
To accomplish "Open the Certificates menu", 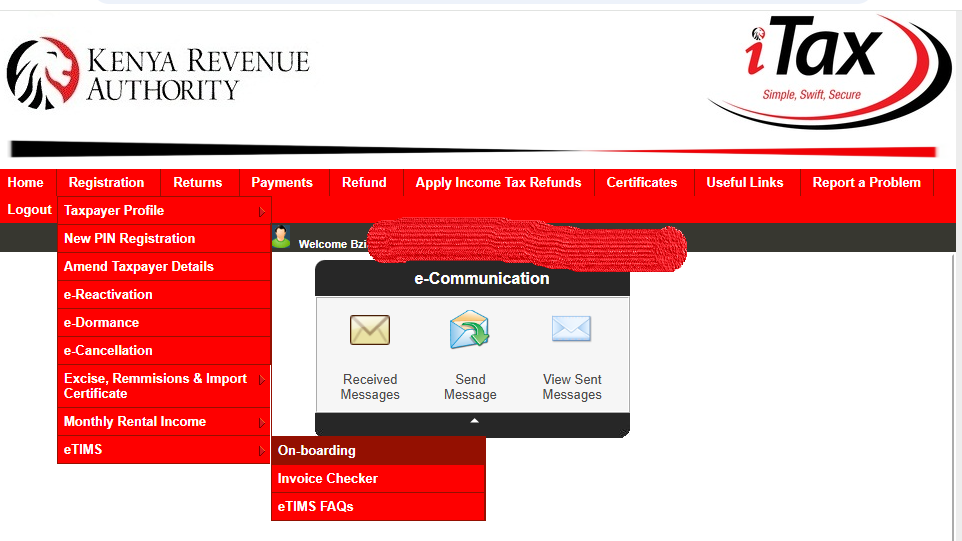I will click(x=642, y=183).
